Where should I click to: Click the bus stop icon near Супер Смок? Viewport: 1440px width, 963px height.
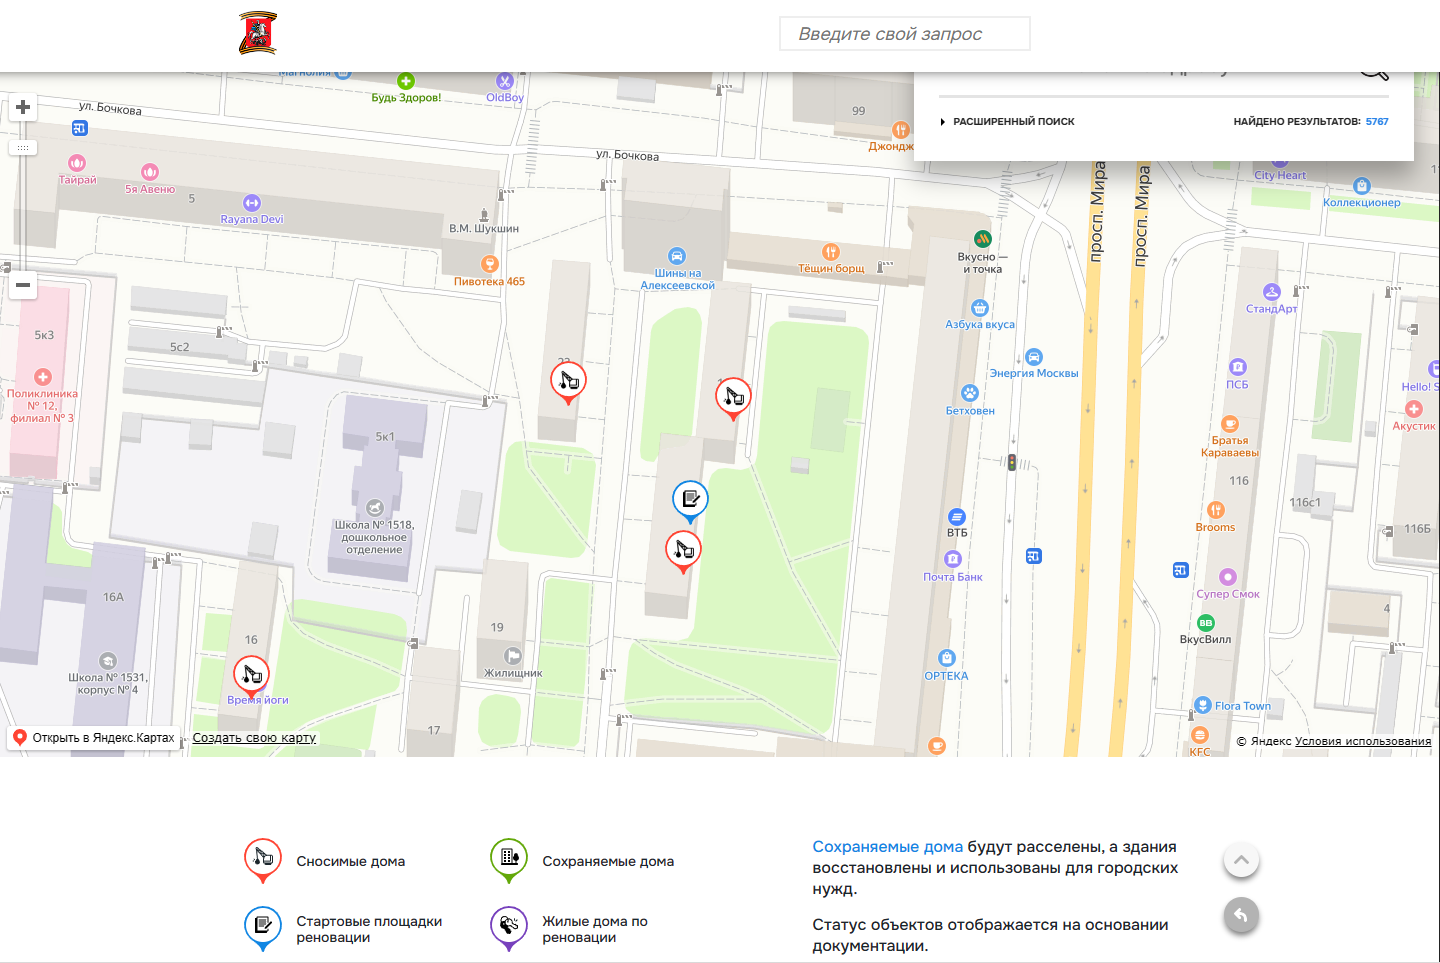pyautogui.click(x=1181, y=570)
